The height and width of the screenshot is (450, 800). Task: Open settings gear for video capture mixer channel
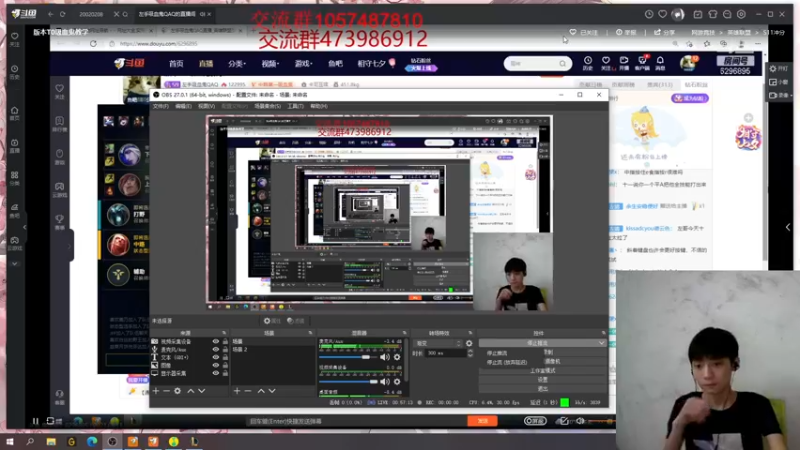tap(397, 382)
